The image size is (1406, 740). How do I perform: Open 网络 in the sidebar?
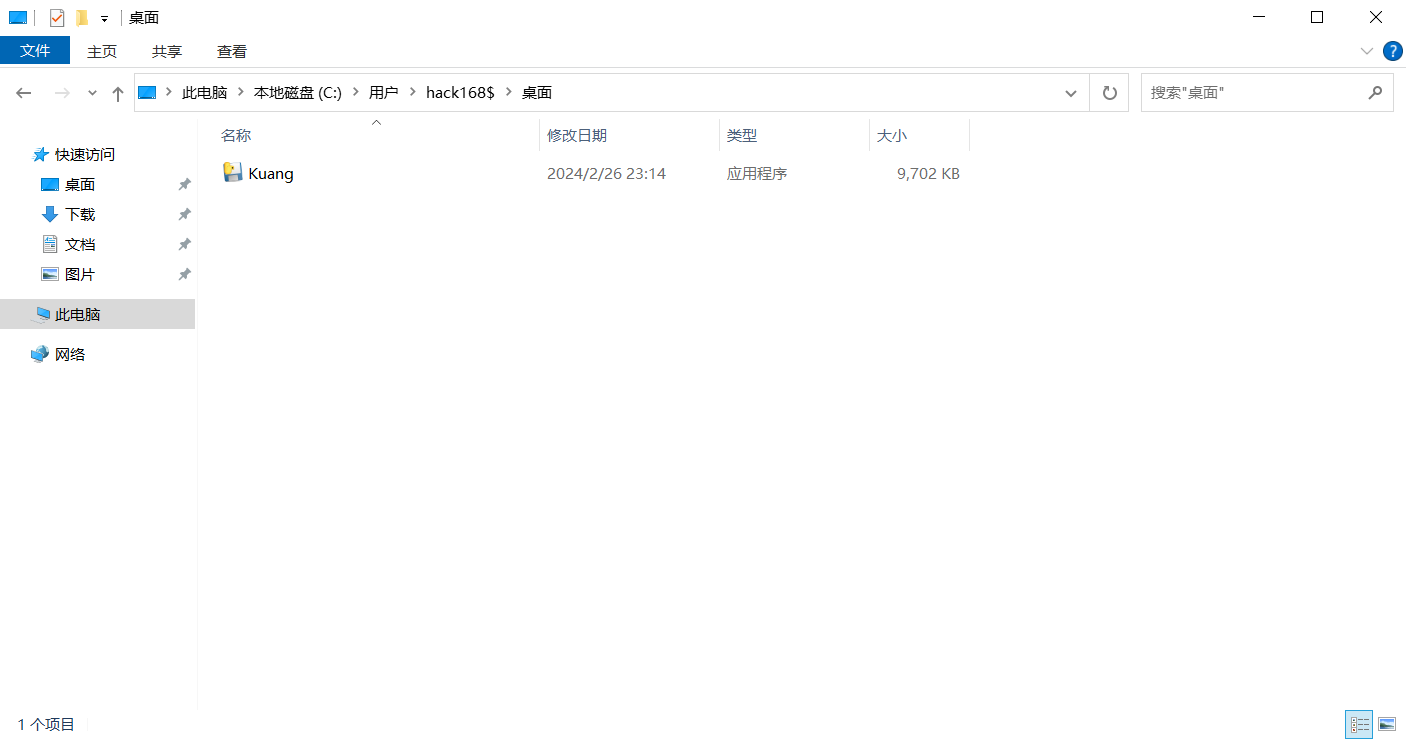click(x=70, y=353)
